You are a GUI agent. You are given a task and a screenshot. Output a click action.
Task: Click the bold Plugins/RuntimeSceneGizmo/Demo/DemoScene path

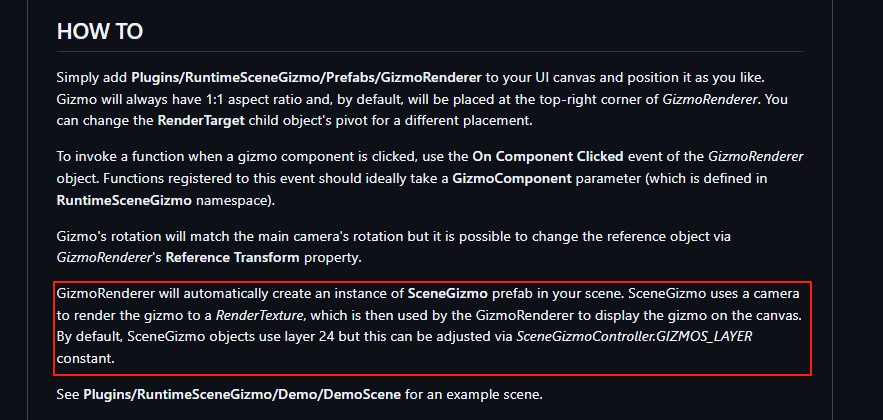pos(242,394)
